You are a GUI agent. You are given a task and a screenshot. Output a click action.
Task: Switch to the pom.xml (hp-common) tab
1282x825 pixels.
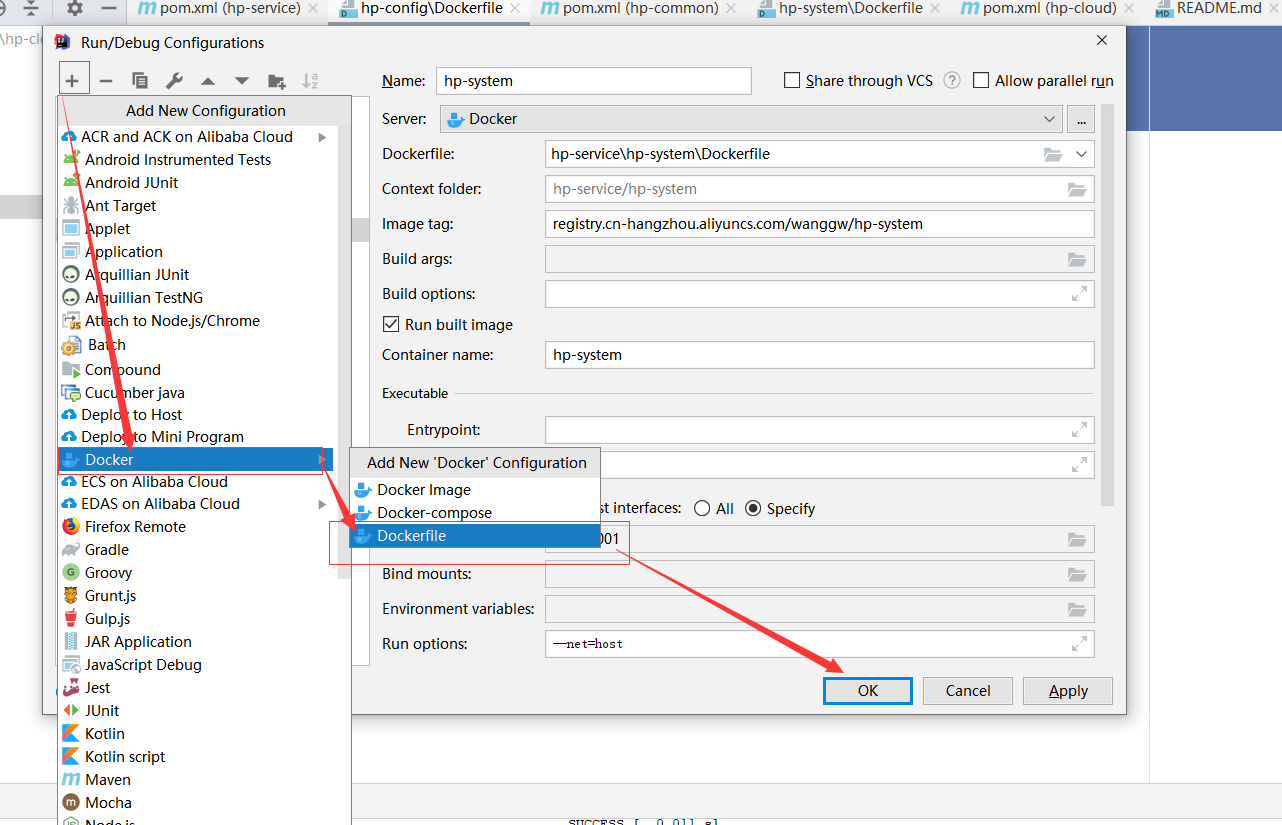[640, 8]
